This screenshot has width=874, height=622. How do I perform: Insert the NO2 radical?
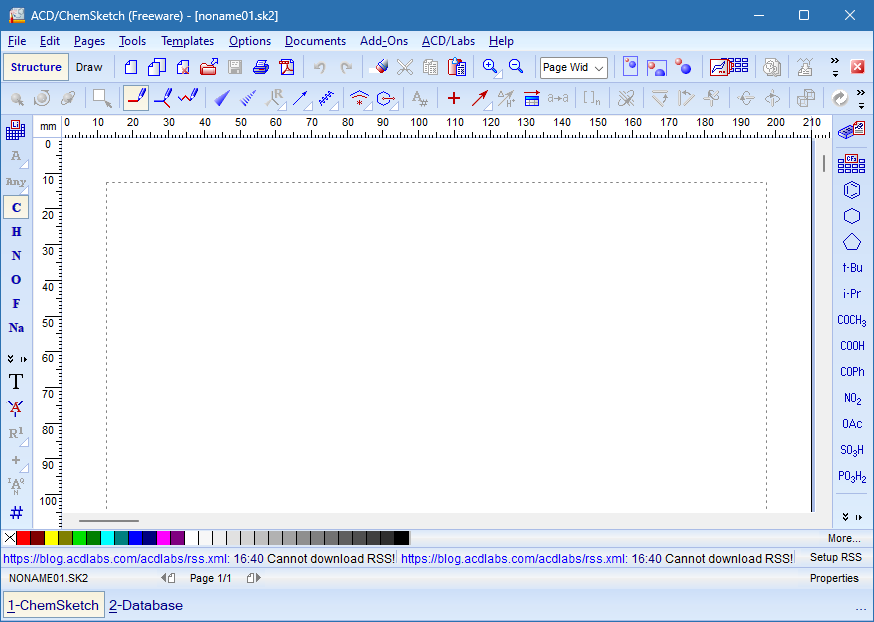(852, 398)
